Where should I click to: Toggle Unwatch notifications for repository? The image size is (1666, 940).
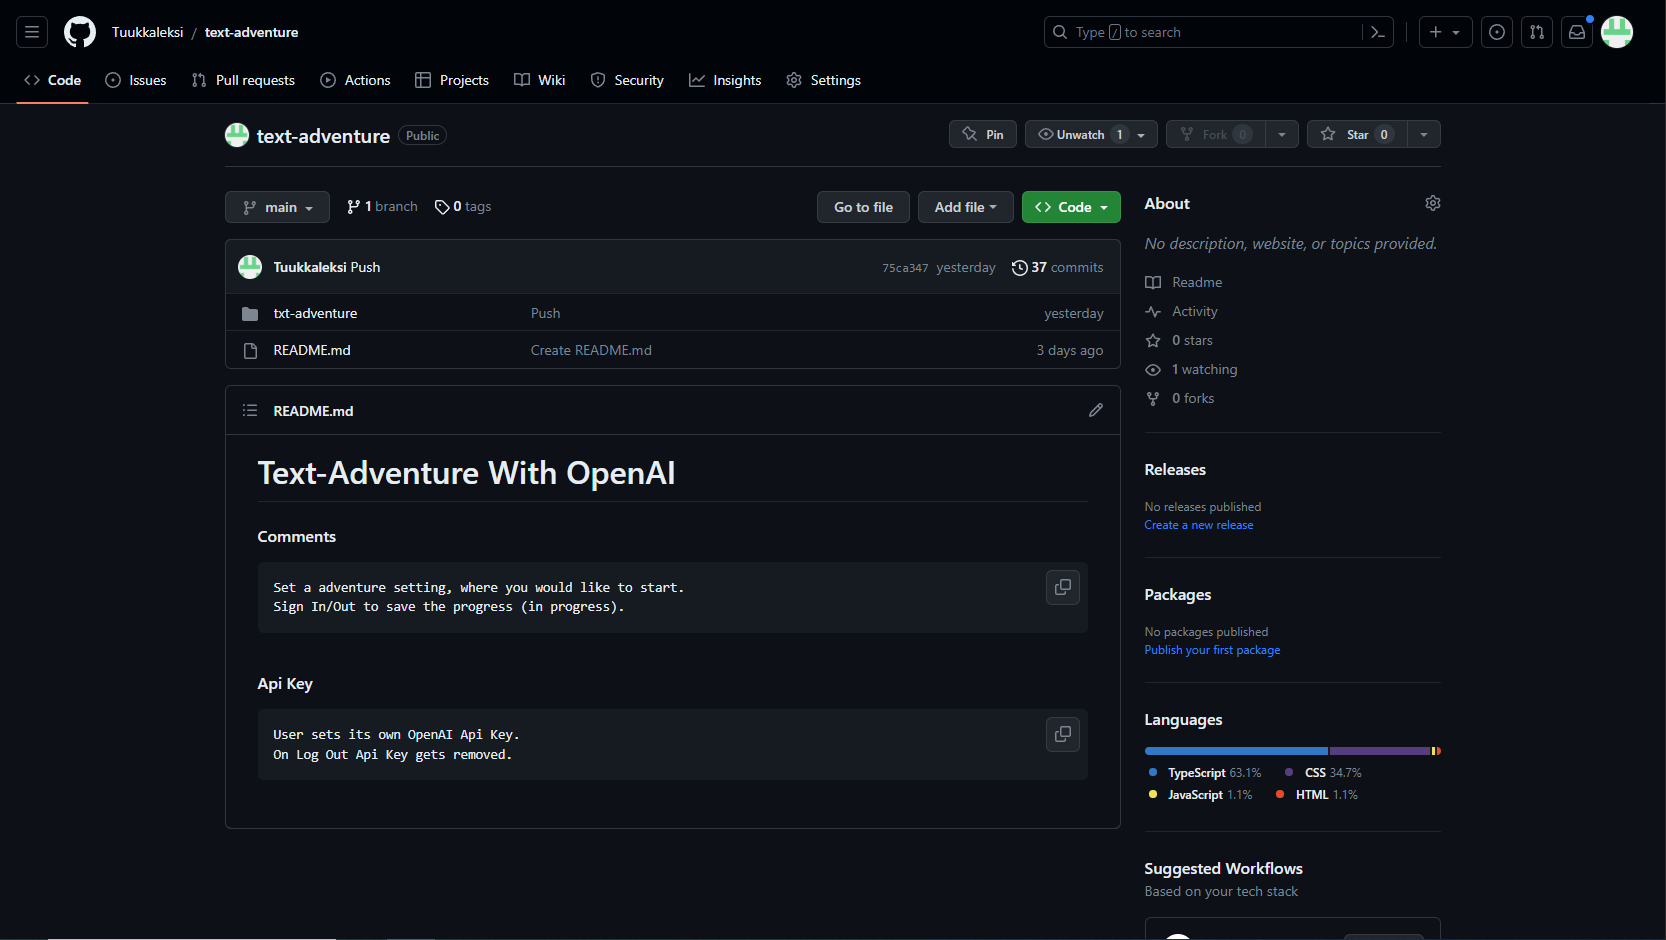[1080, 134]
